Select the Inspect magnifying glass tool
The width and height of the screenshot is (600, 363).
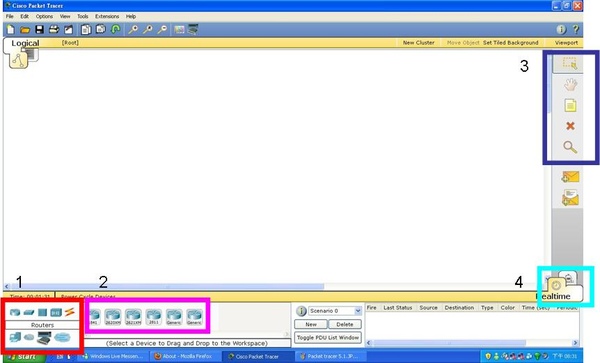pos(570,147)
